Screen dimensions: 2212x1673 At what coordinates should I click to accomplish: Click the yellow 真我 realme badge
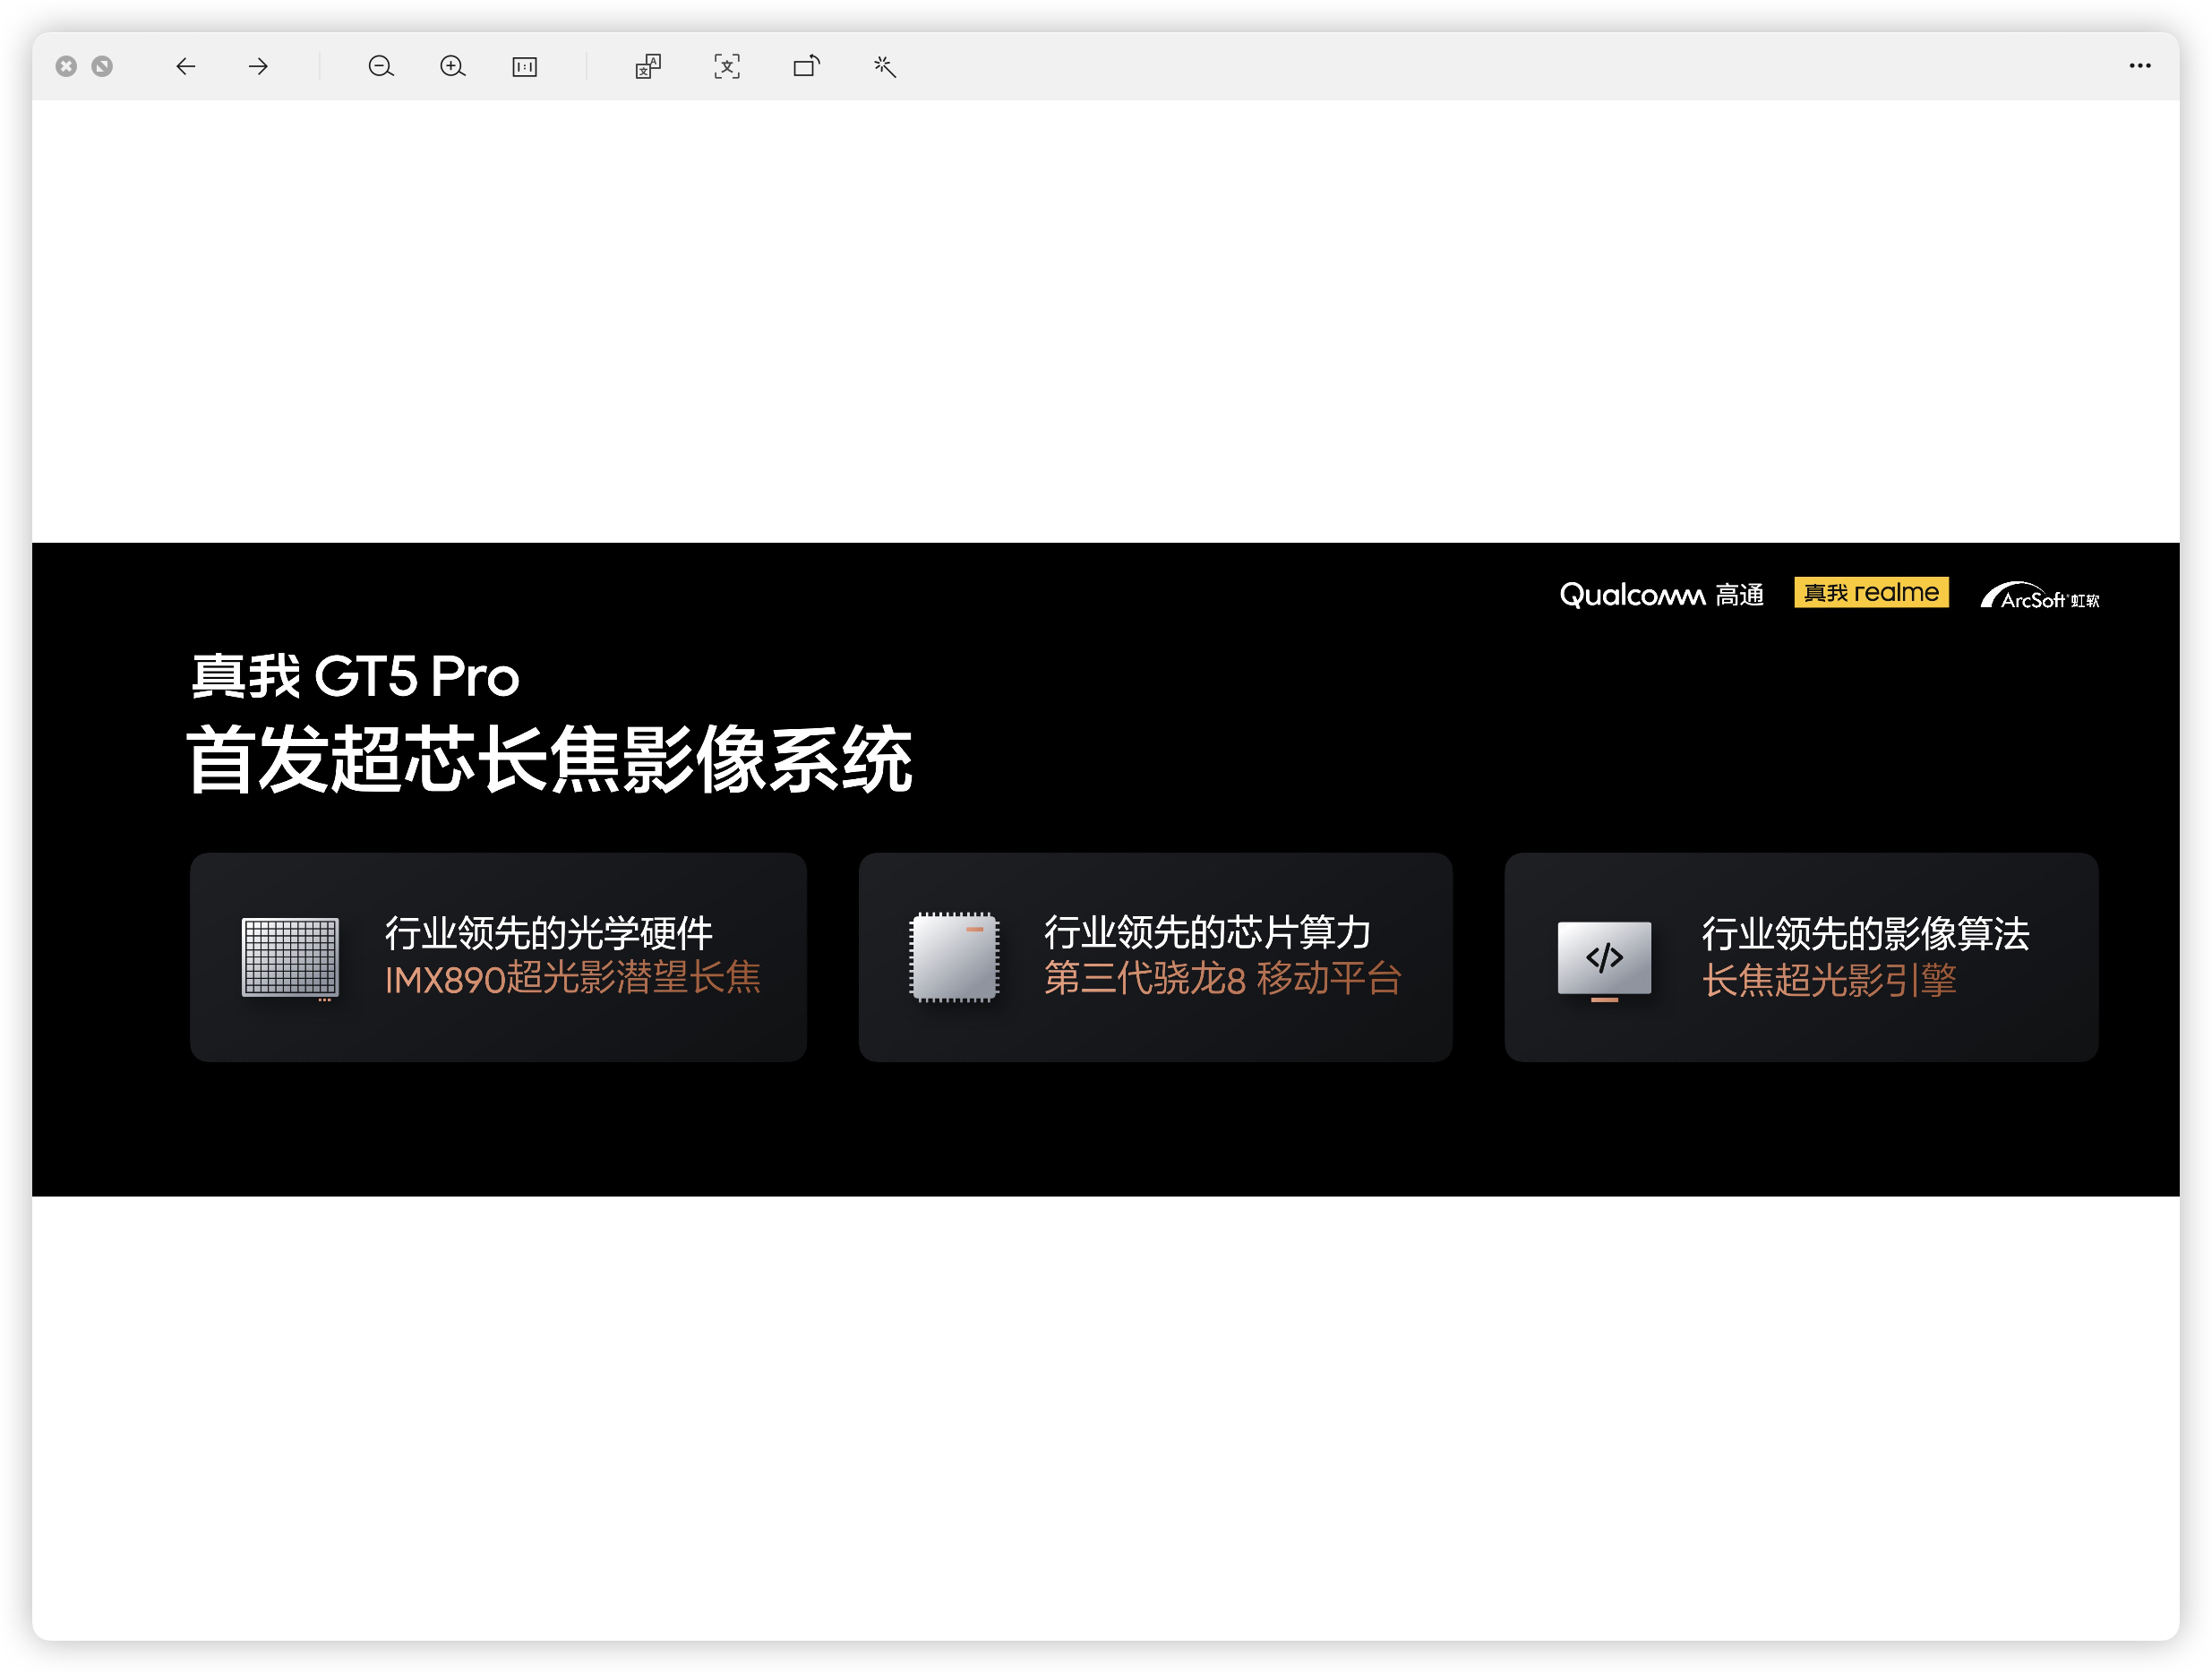point(1871,593)
